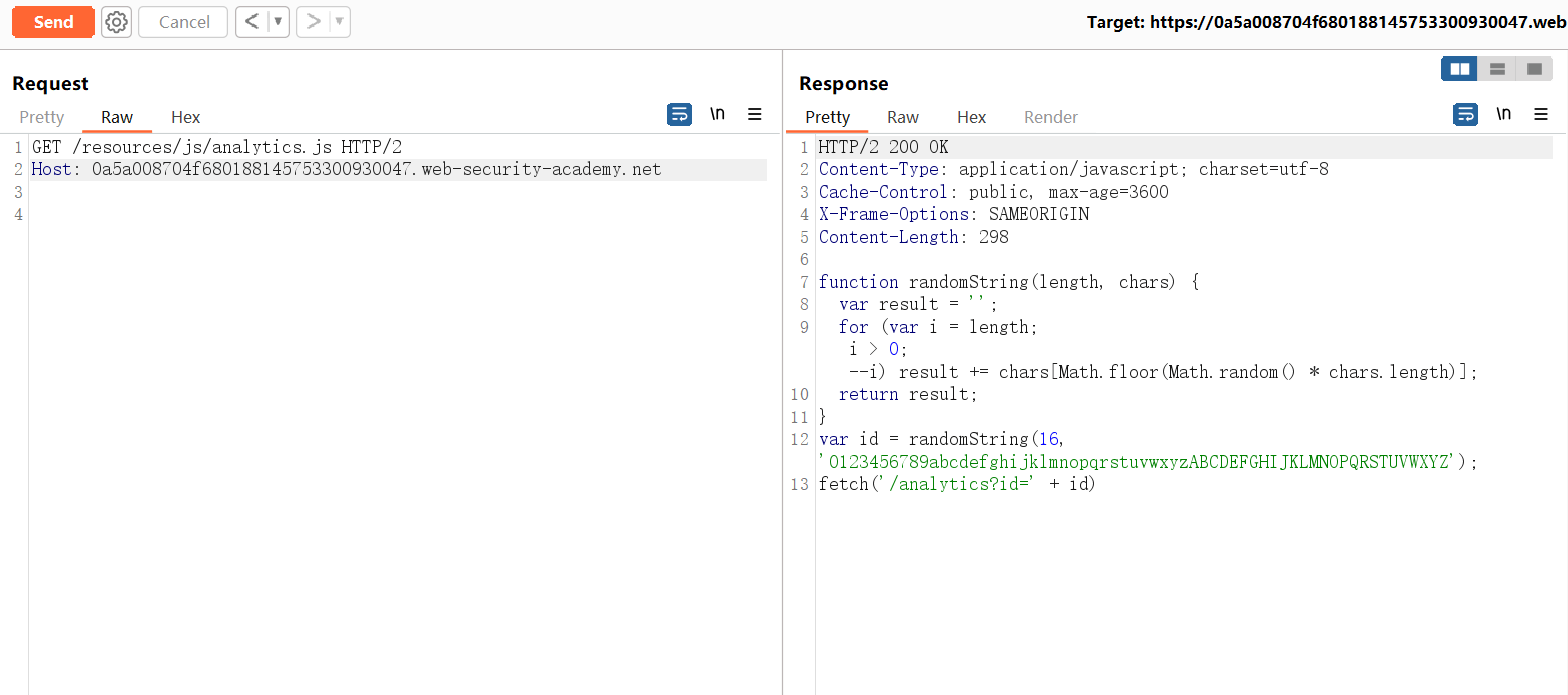Open request settings gear icon
The width and height of the screenshot is (1568, 695).
tap(117, 22)
